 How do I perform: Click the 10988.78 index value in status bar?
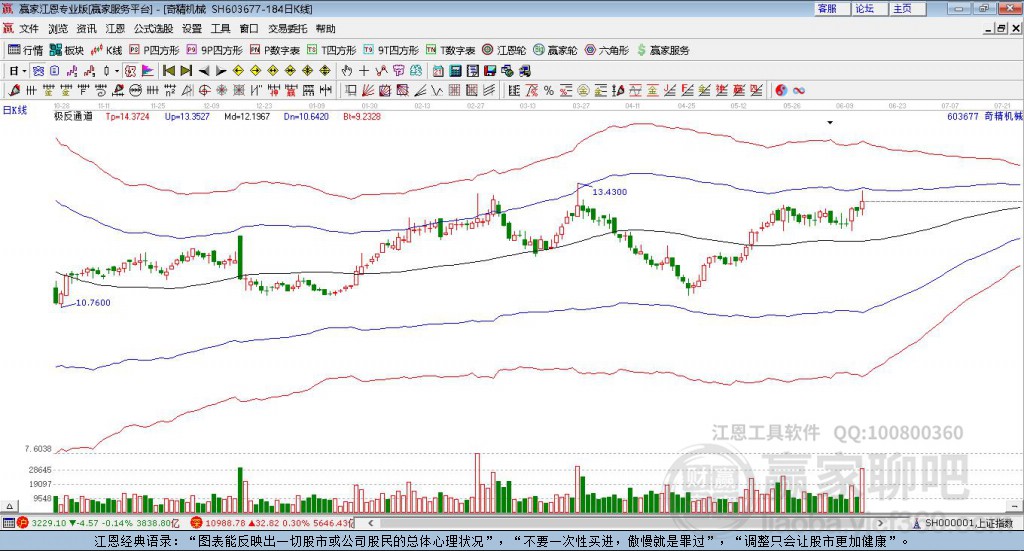tap(225, 523)
